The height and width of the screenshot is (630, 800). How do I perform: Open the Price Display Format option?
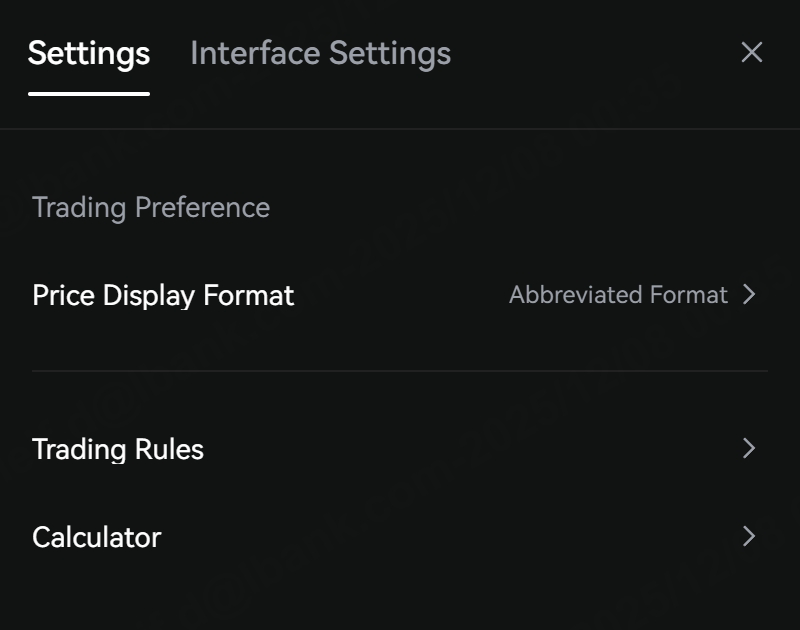pyautogui.click(x=163, y=296)
